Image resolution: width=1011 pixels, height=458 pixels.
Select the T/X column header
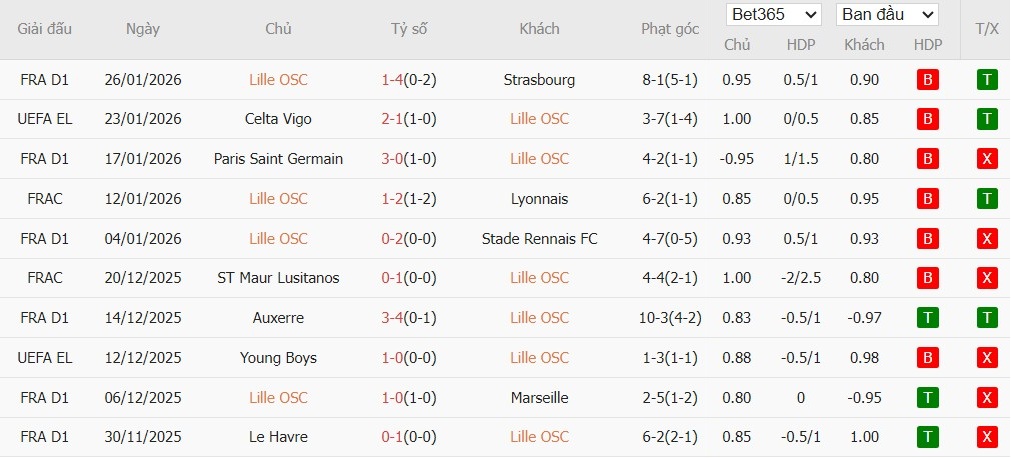coord(987,29)
